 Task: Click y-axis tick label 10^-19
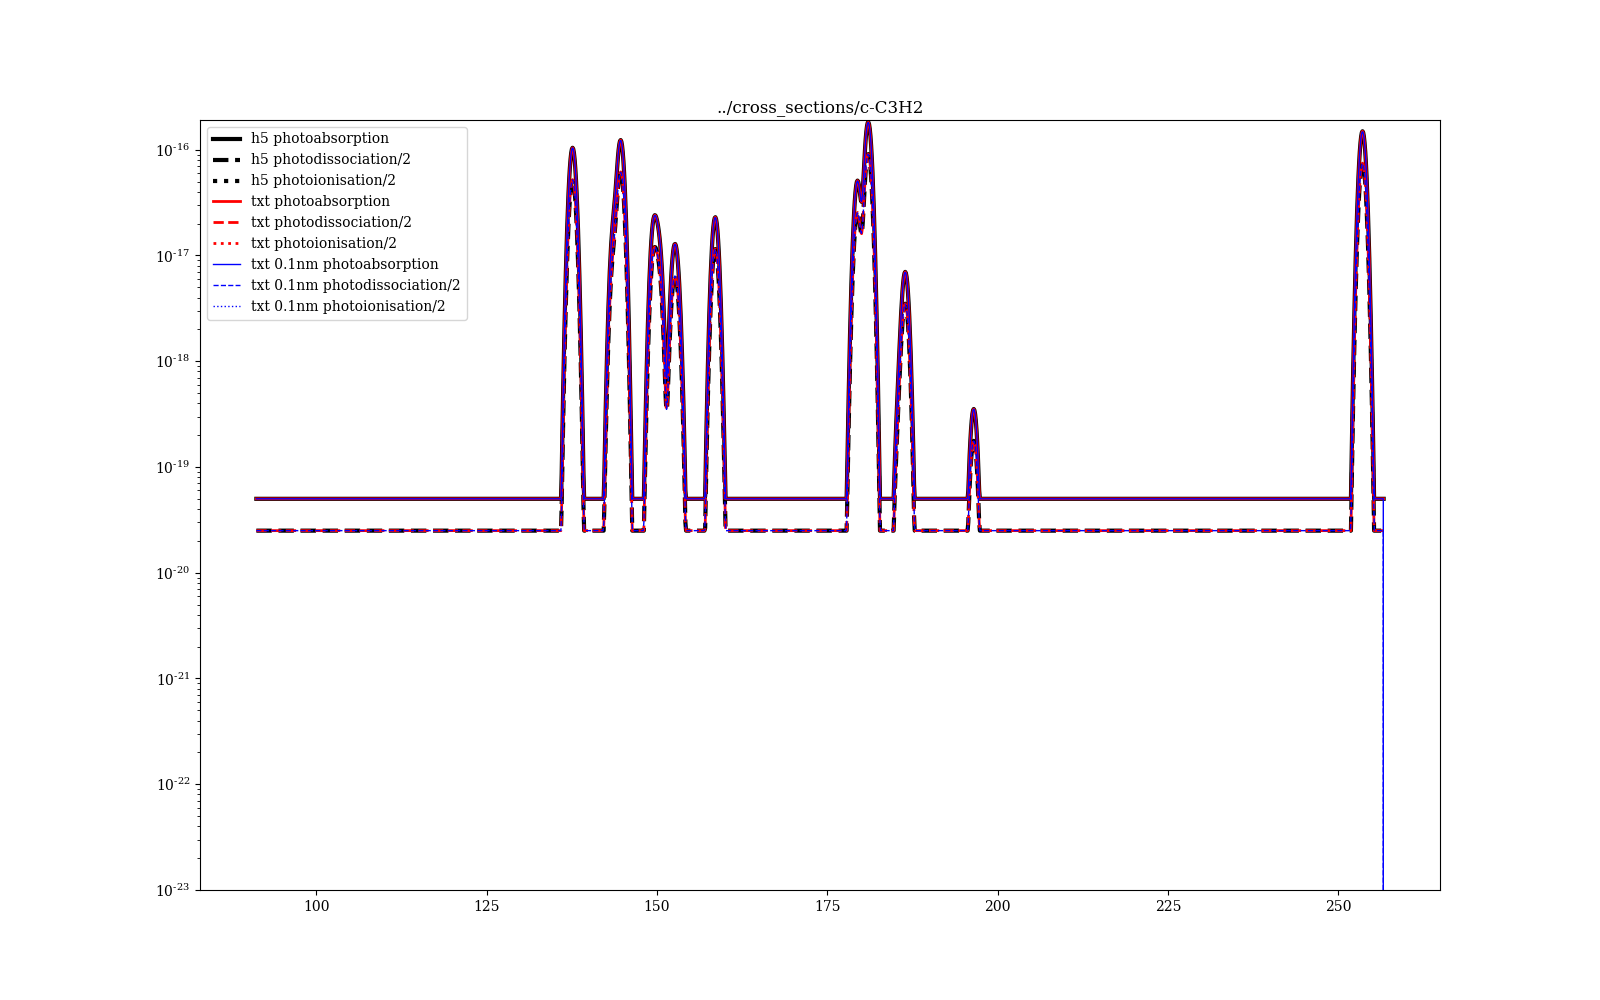[x=172, y=467]
